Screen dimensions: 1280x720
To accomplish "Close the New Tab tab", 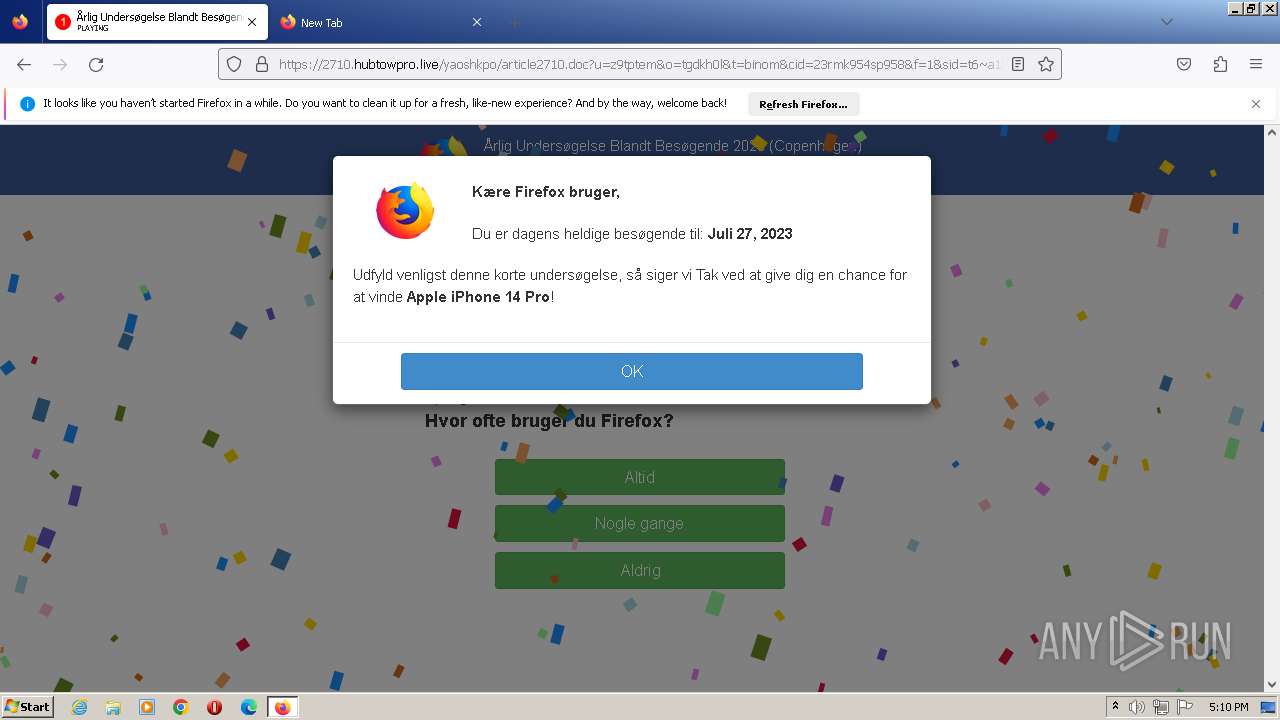I will point(476,22).
